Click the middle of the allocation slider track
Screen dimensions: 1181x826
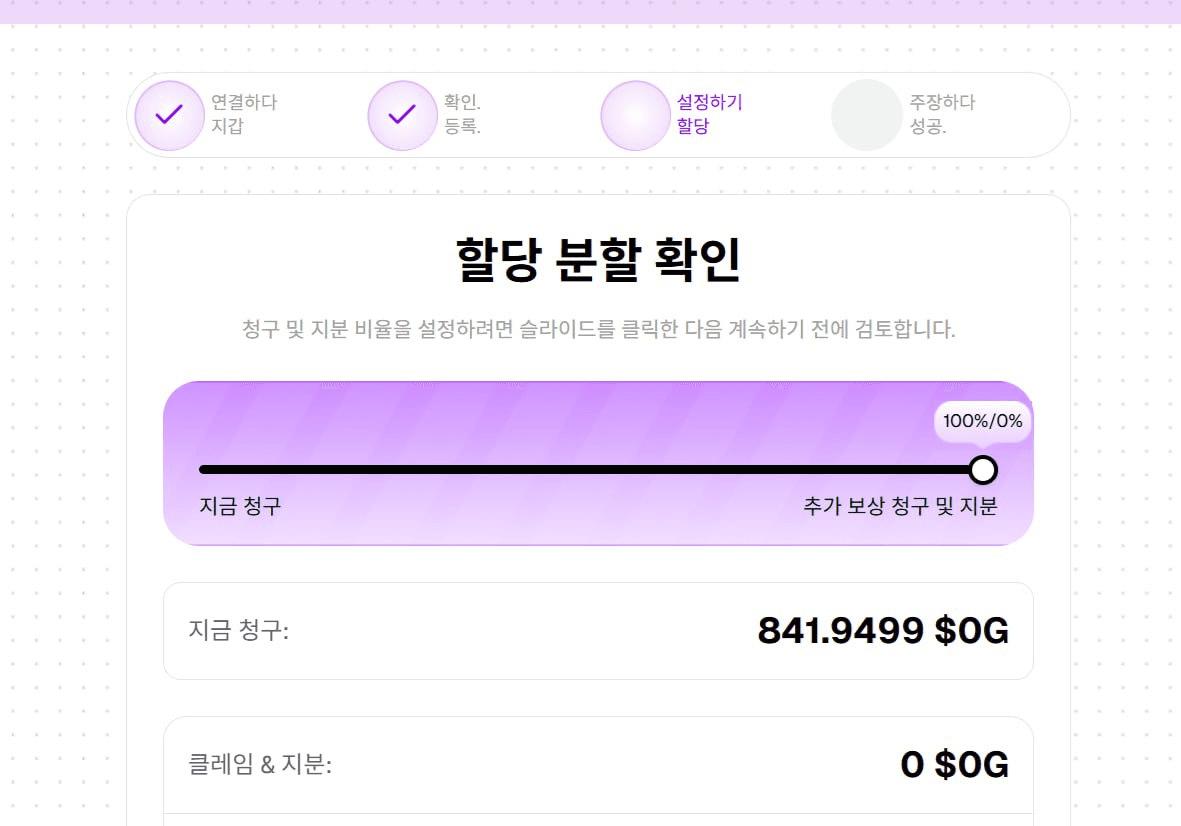(590, 470)
